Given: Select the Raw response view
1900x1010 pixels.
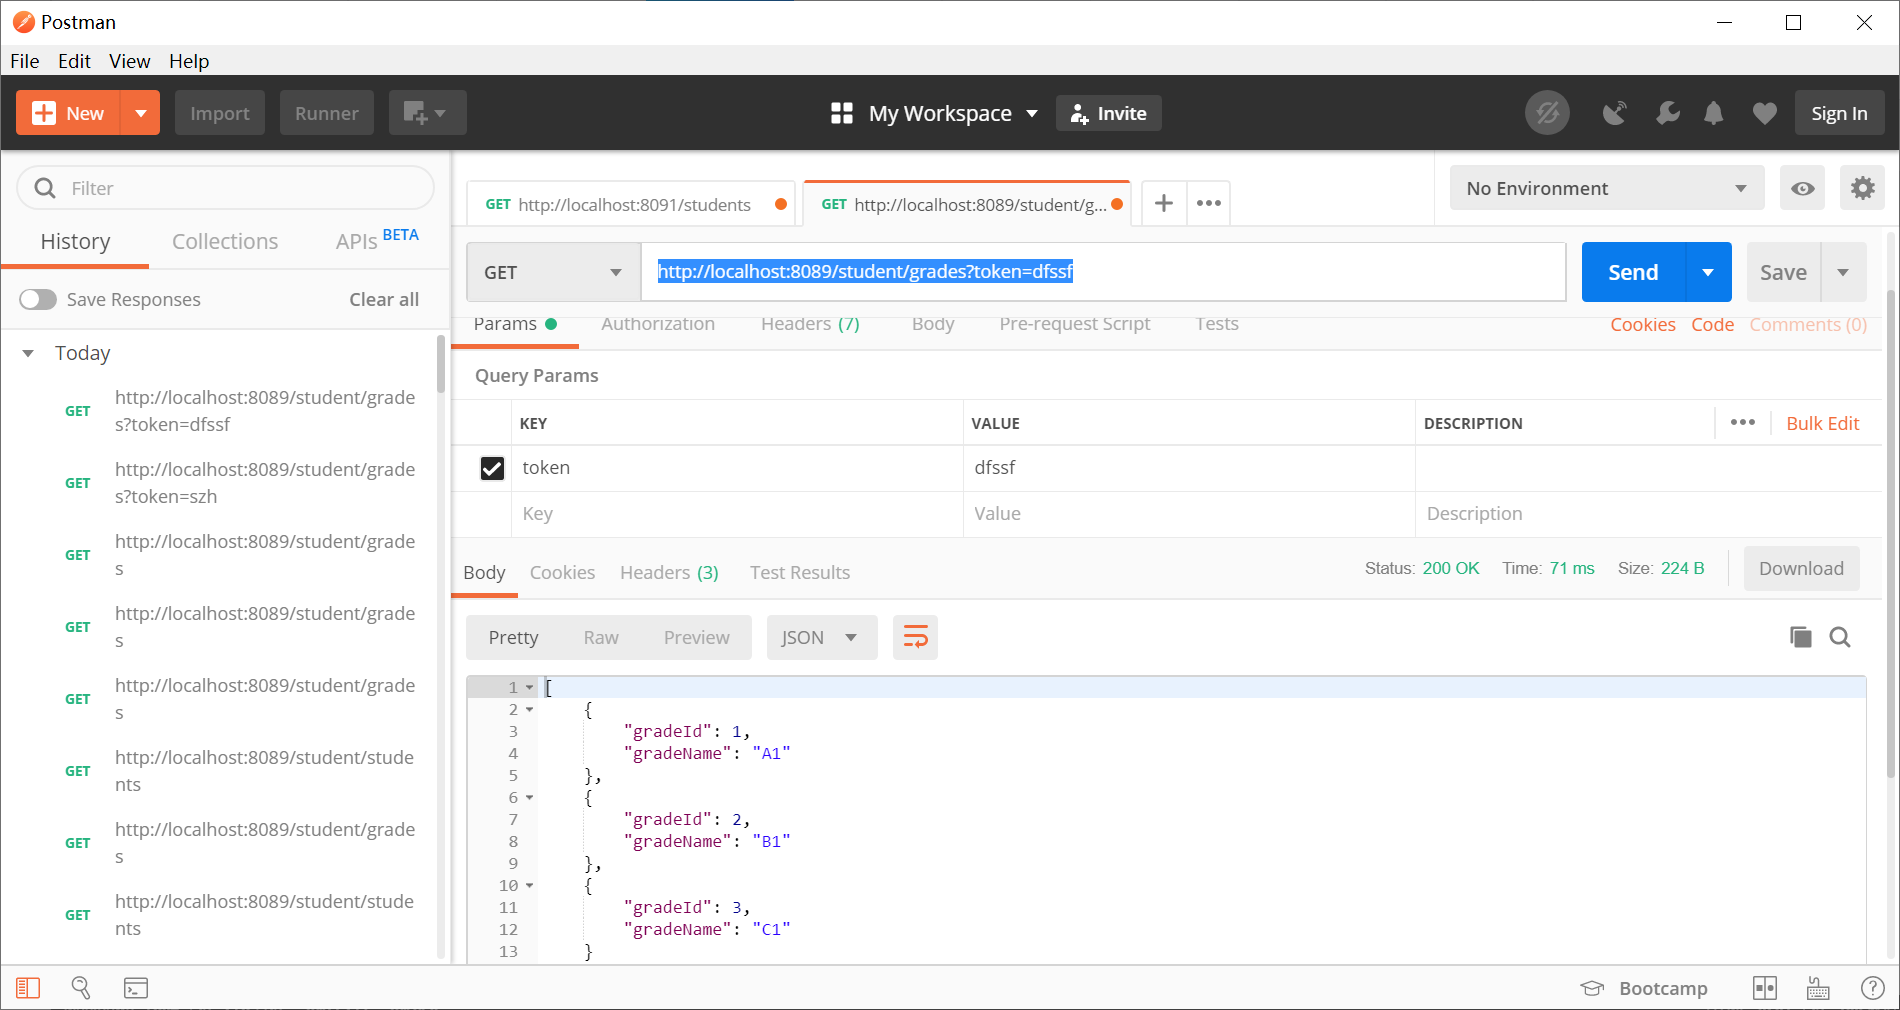Looking at the screenshot, I should 601,637.
